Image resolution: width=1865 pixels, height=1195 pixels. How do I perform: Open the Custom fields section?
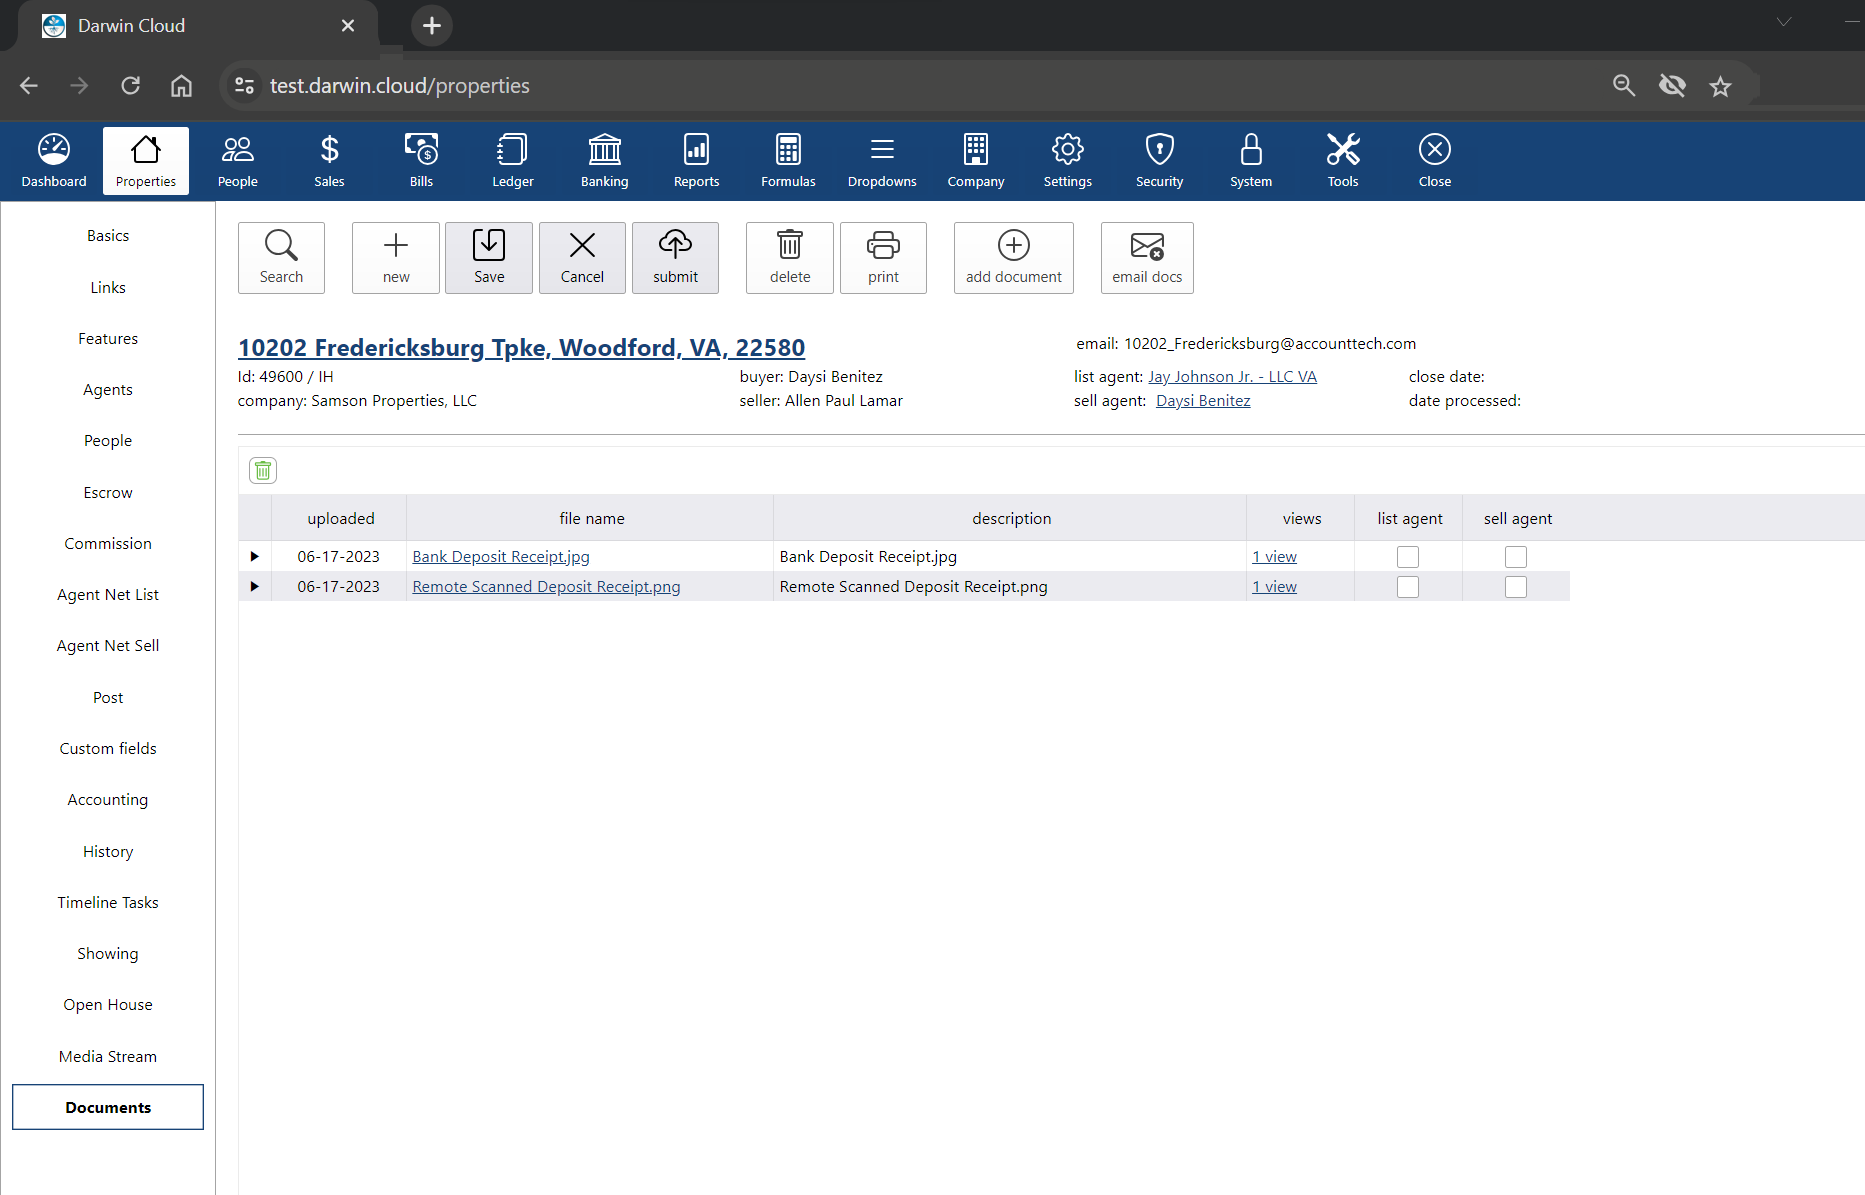click(108, 749)
